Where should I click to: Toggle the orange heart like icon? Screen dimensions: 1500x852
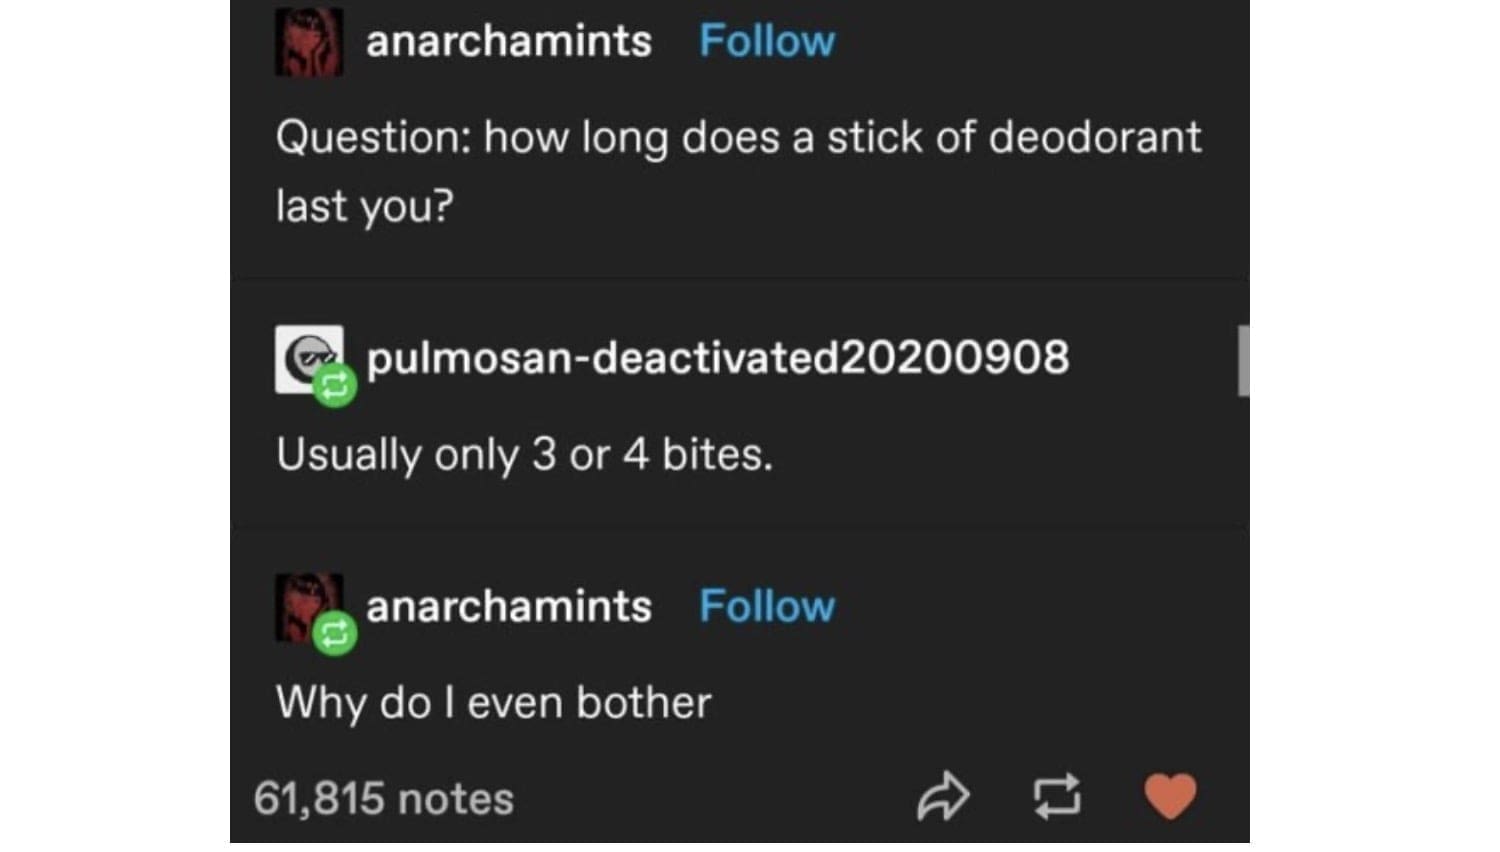1170,797
